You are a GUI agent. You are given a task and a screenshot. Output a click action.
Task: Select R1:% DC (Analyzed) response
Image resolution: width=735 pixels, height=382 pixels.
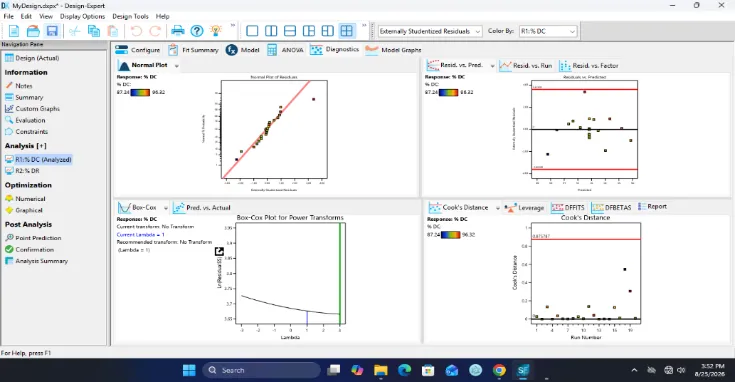click(x=38, y=159)
